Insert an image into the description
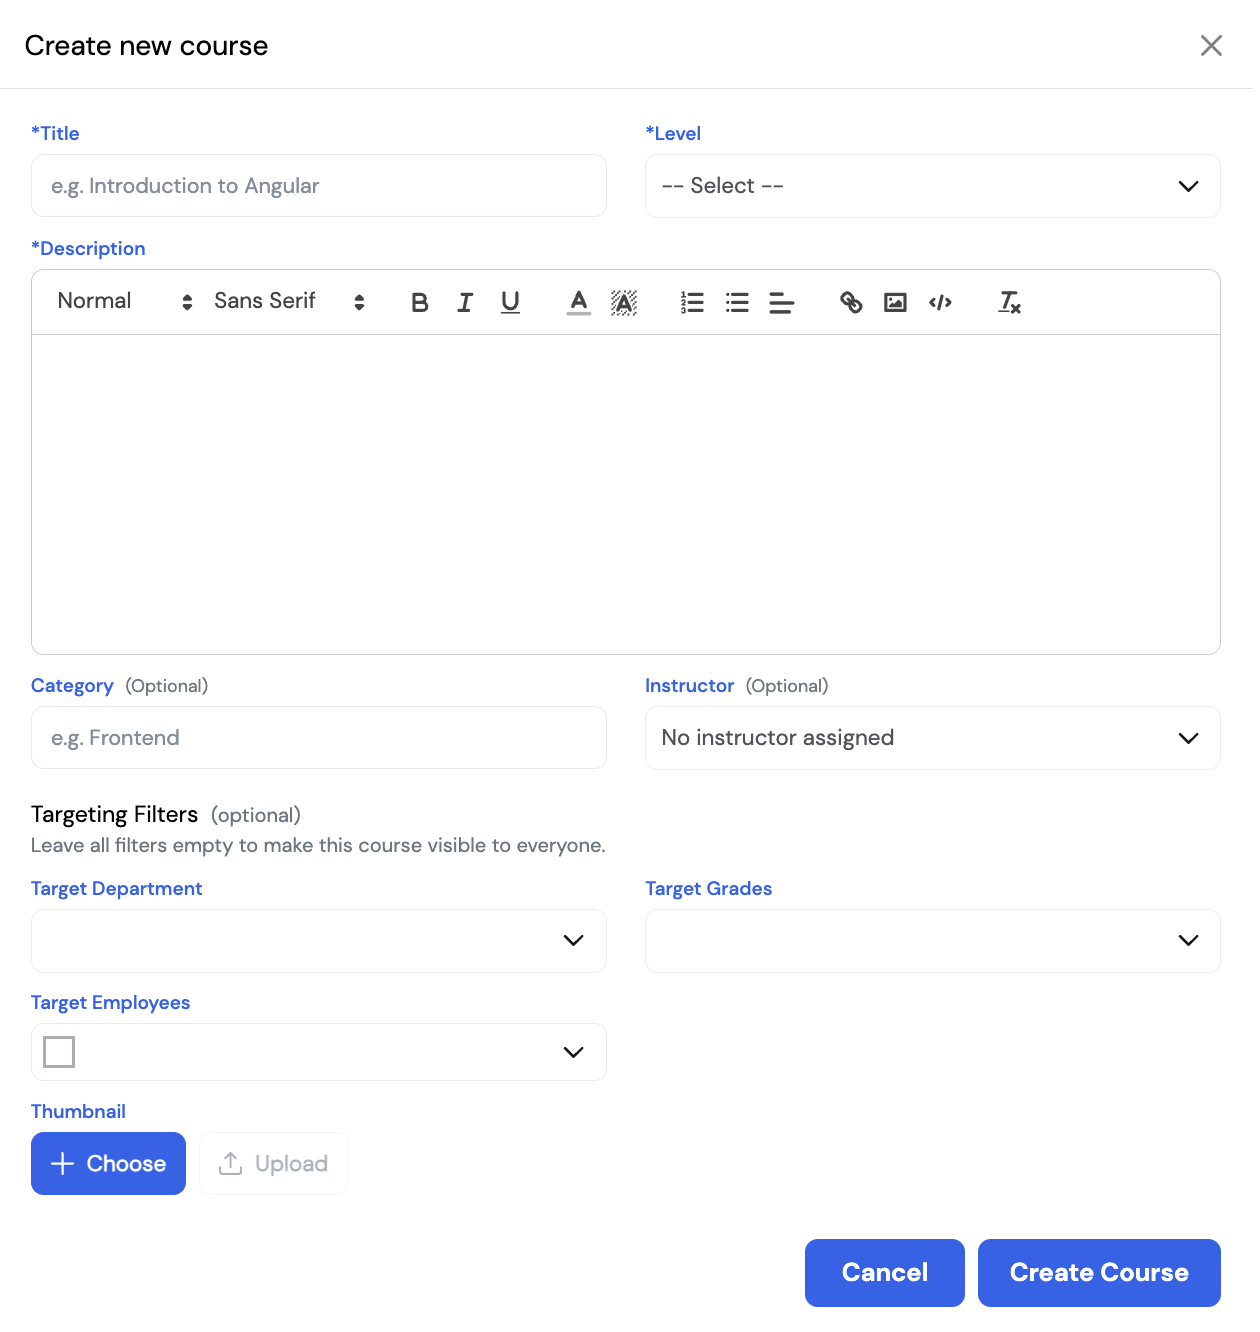 895,302
